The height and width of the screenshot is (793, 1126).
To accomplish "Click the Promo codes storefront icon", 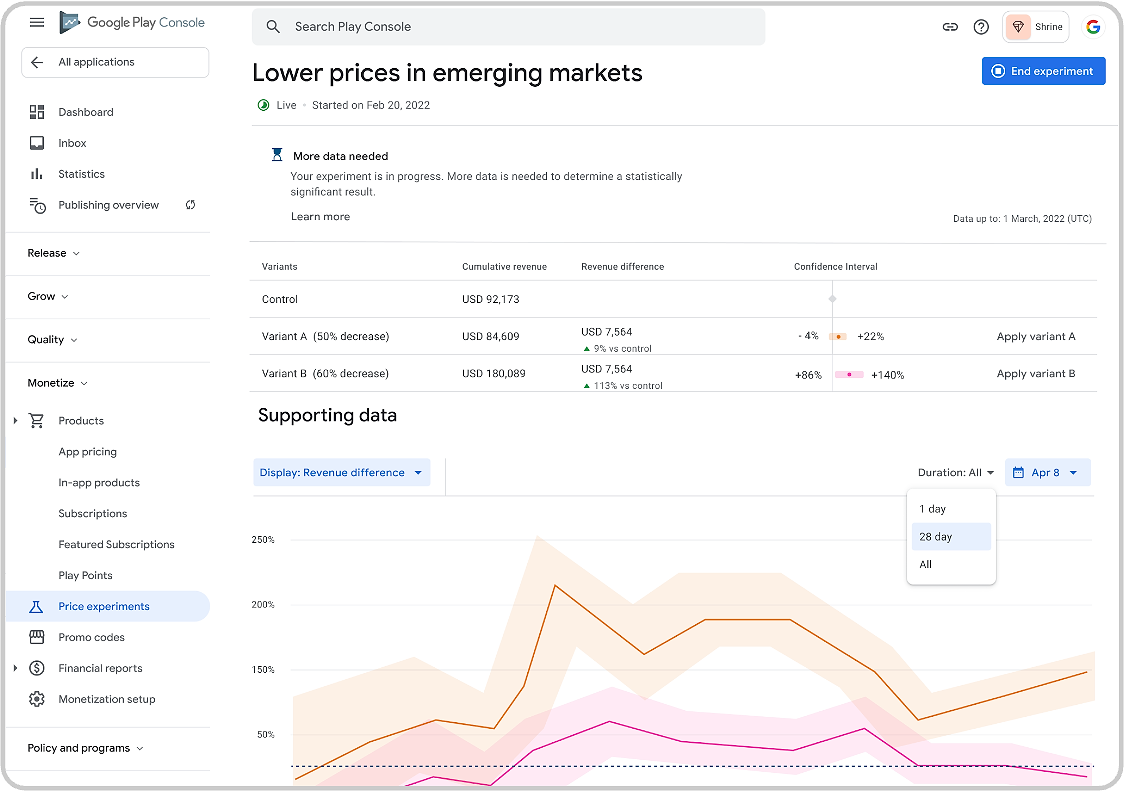I will (x=37, y=637).
